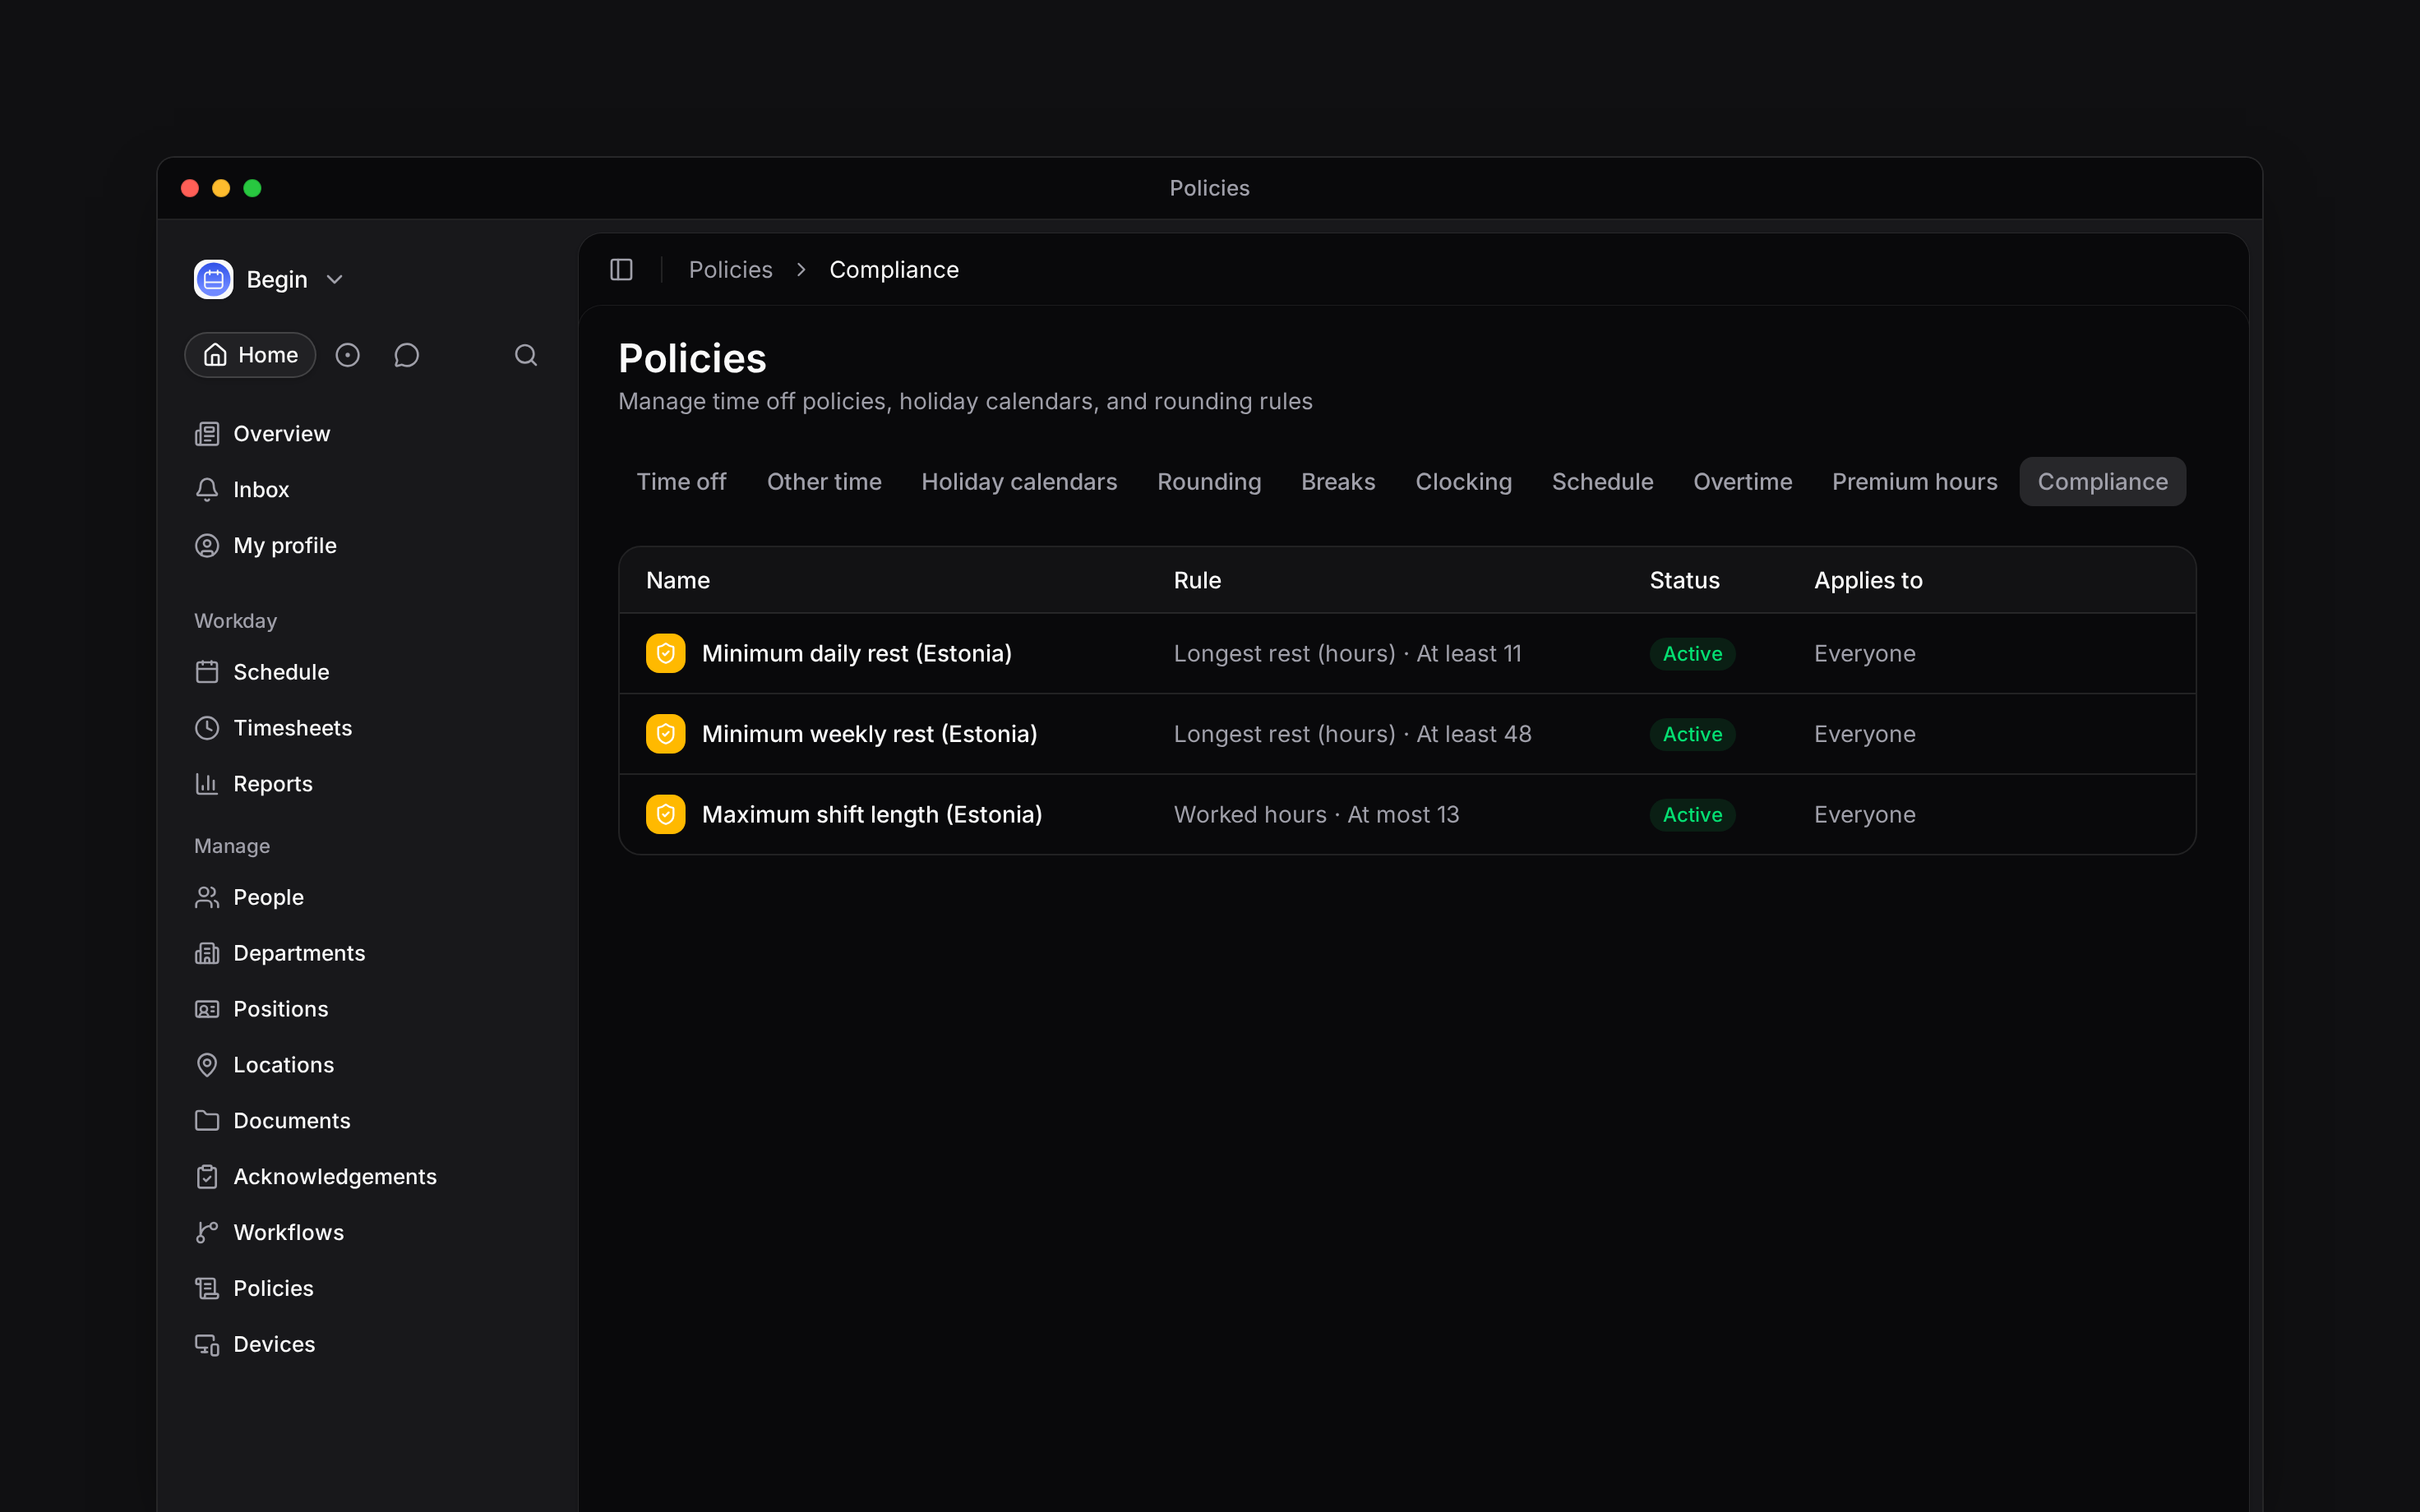Navigate to Departments
This screenshot has width=2420, height=1512.
[299, 953]
